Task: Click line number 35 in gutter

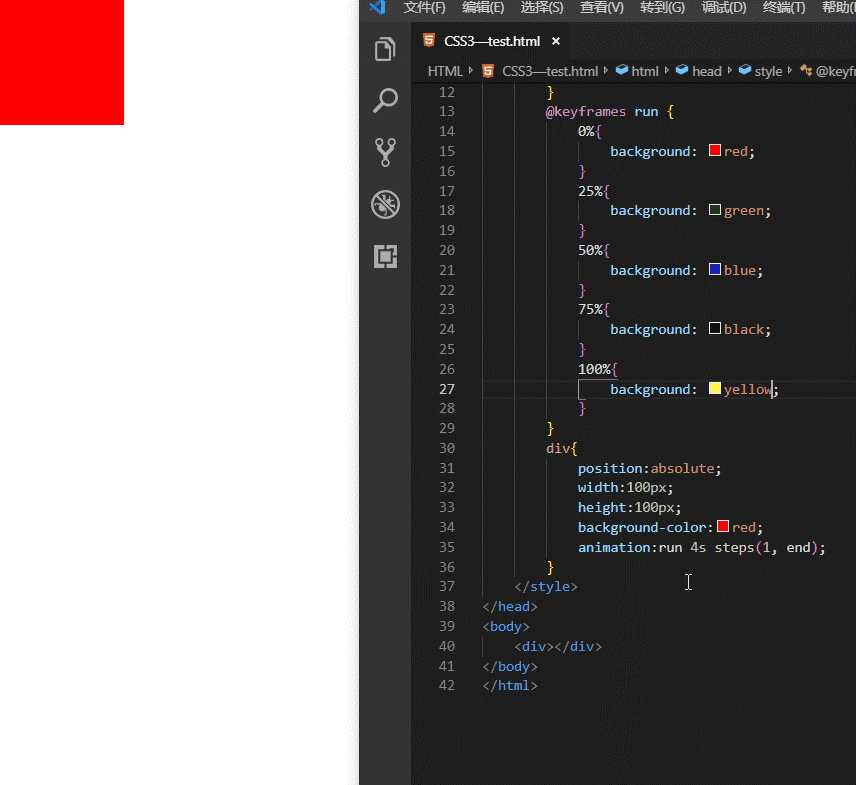Action: click(447, 547)
